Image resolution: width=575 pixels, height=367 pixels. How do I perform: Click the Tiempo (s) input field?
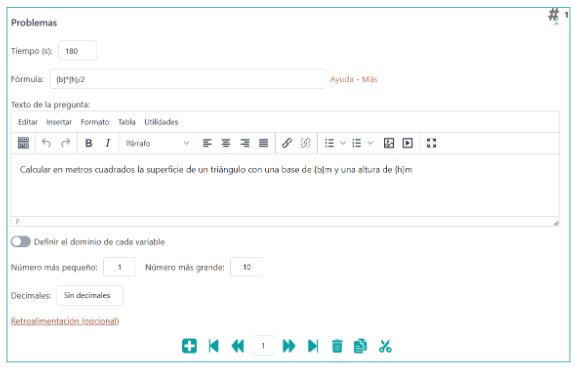pyautogui.click(x=77, y=51)
